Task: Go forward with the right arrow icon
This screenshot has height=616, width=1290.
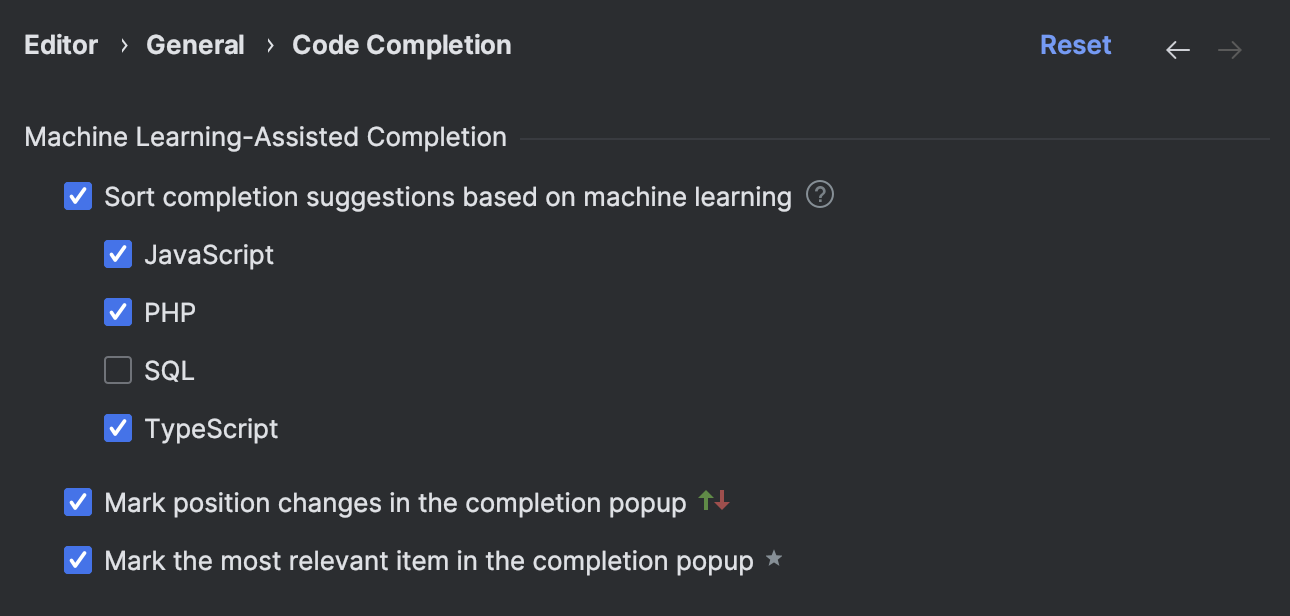Action: (x=1230, y=50)
